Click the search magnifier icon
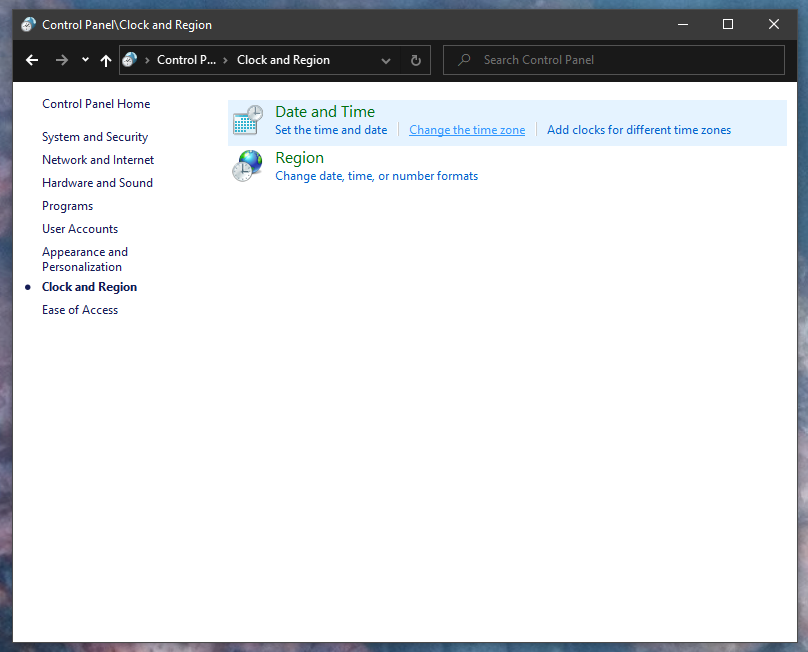The image size is (808, 652). [463, 60]
